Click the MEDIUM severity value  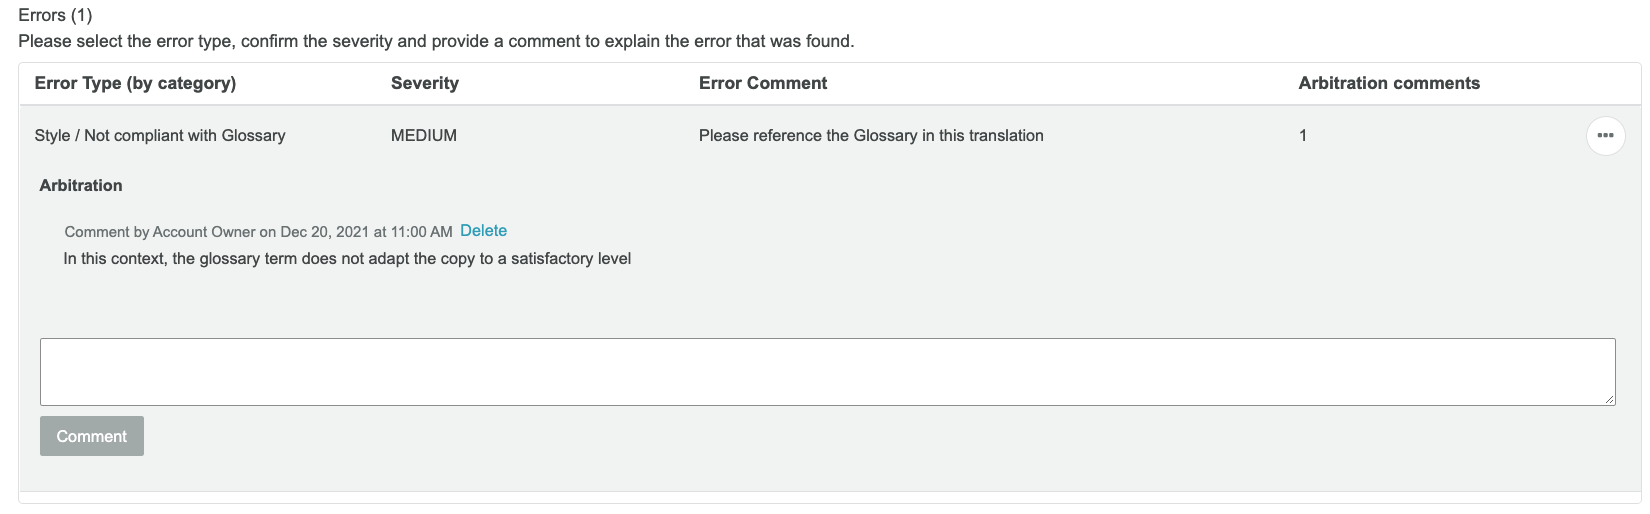(x=424, y=135)
